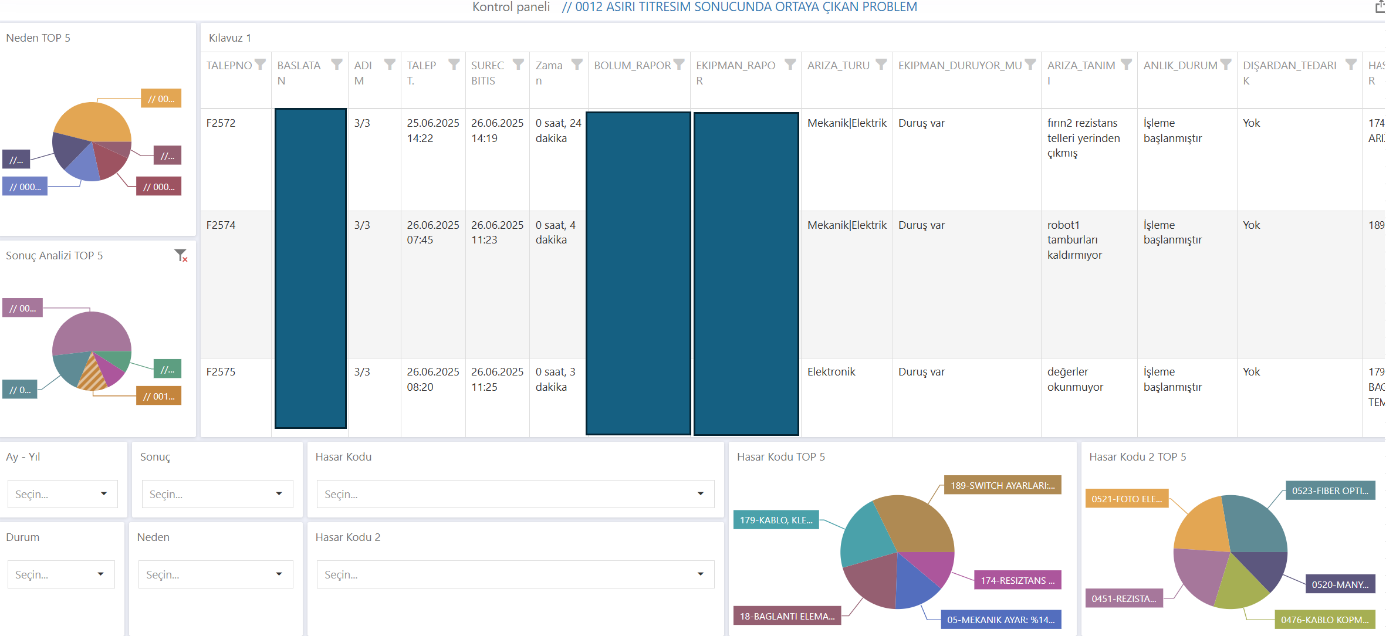Screen dimensions: 1386x636
Task: Click the export icon at top right corner
Action: tap(1378, 6)
